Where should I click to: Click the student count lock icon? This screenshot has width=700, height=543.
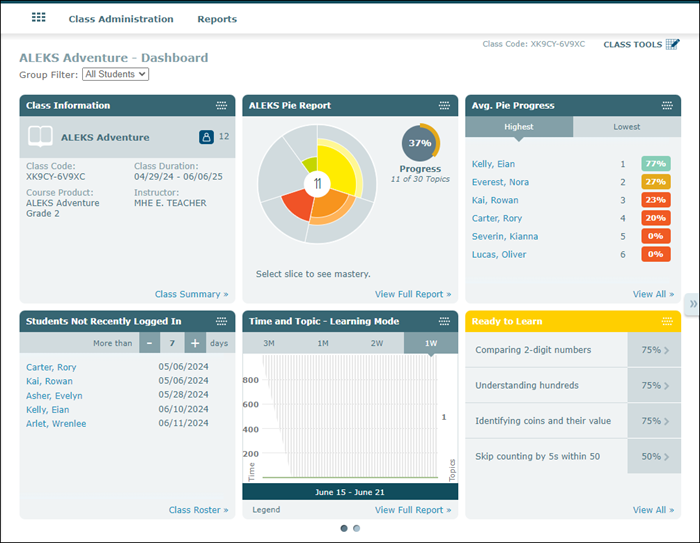[206, 137]
